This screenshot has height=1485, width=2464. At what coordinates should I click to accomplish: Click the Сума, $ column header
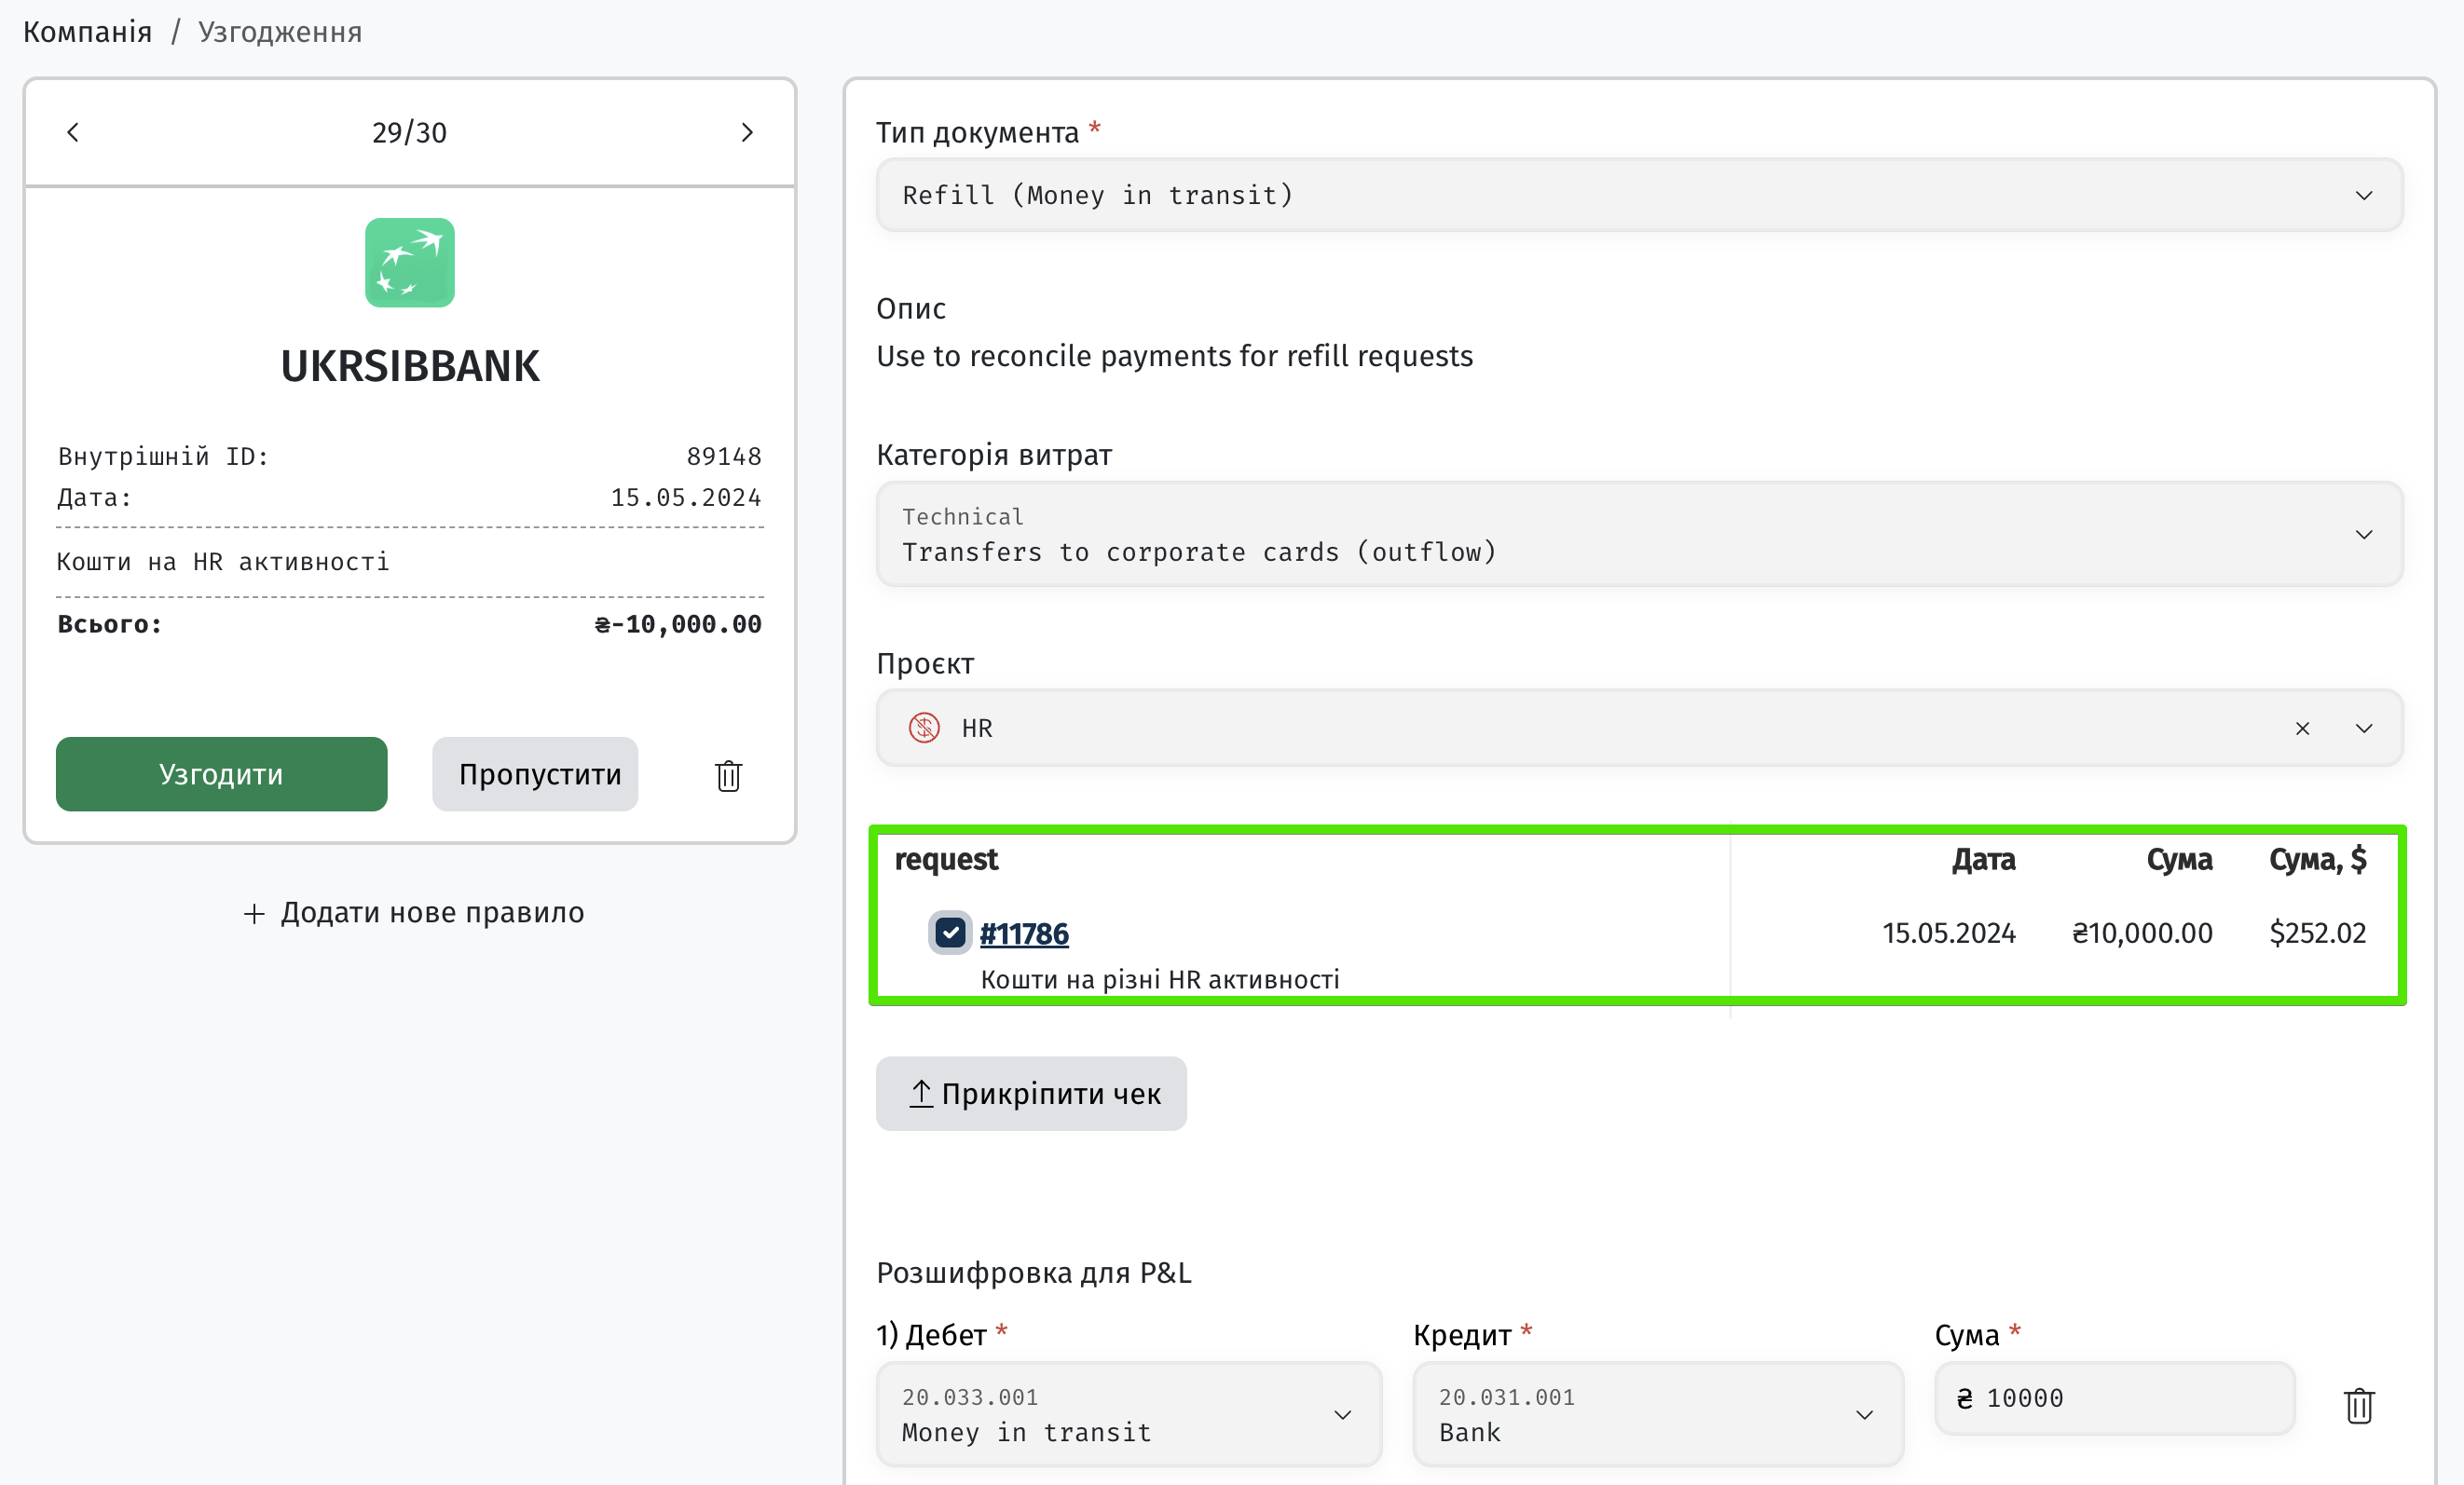(x=2318, y=859)
